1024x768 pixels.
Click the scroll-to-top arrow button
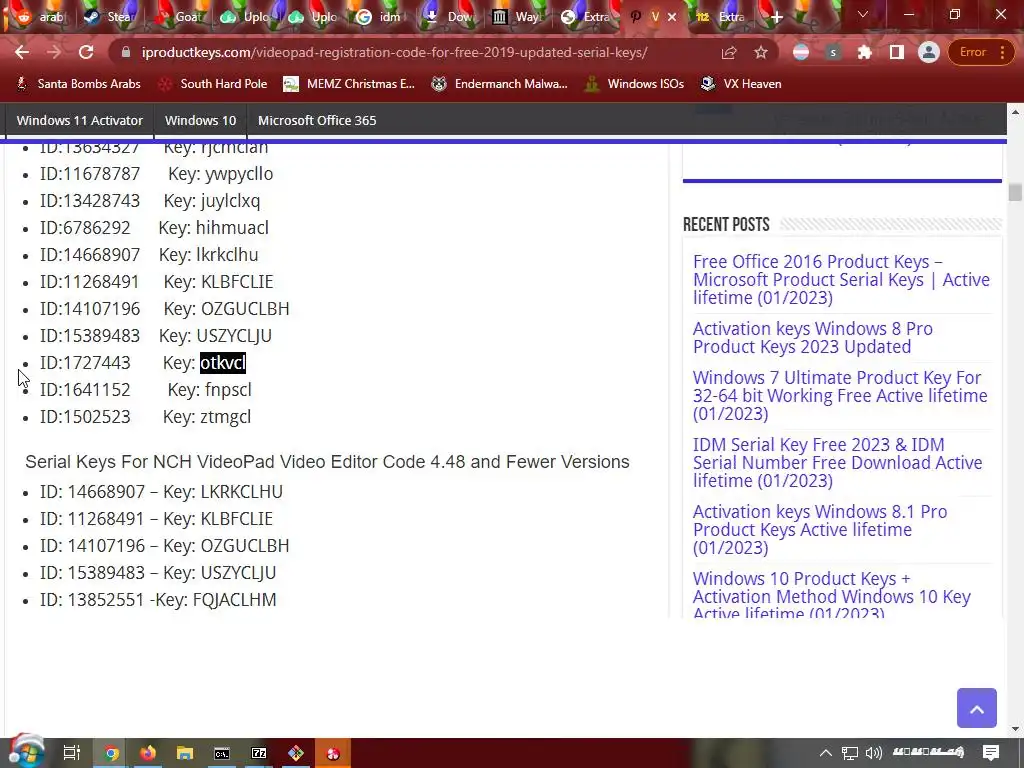click(976, 708)
